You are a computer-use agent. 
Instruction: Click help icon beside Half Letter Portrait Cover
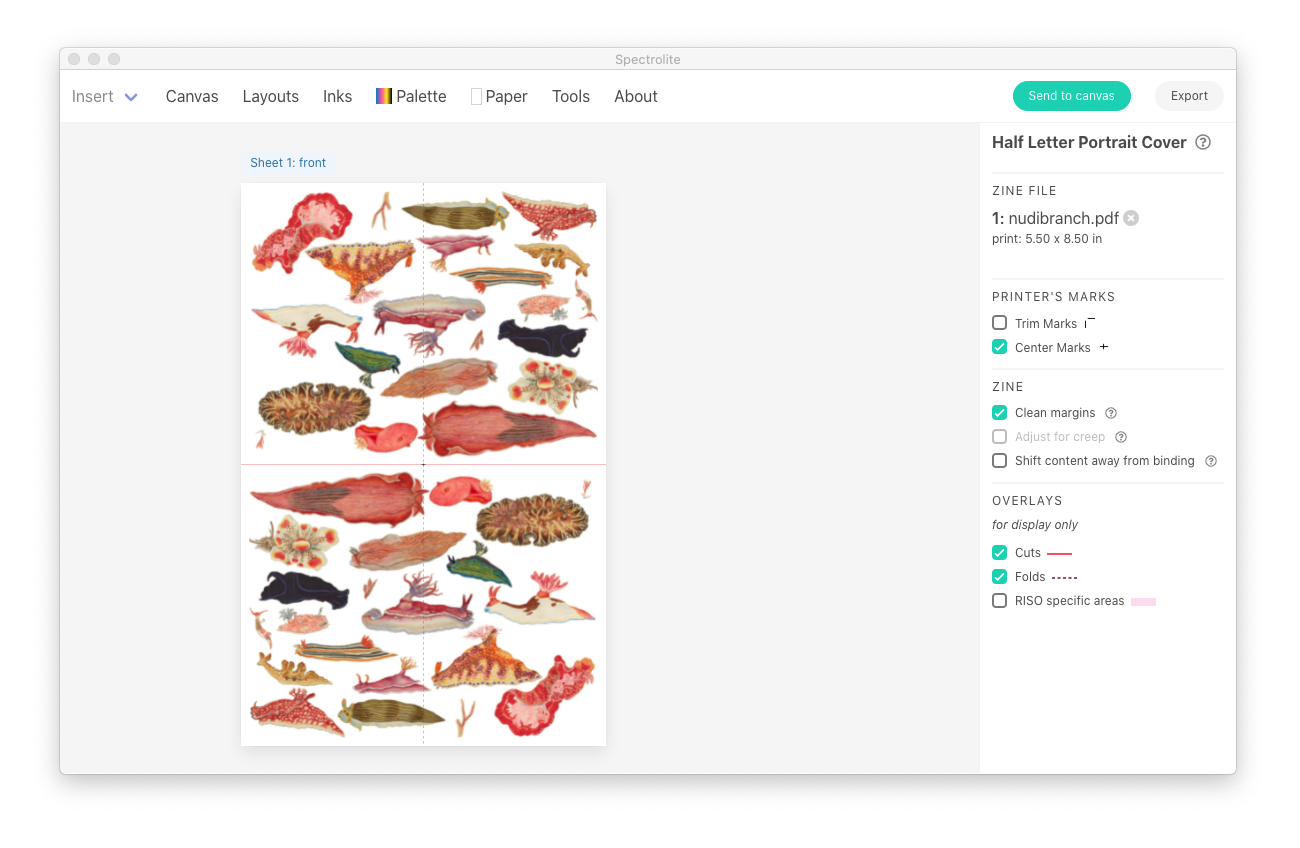click(x=1203, y=142)
